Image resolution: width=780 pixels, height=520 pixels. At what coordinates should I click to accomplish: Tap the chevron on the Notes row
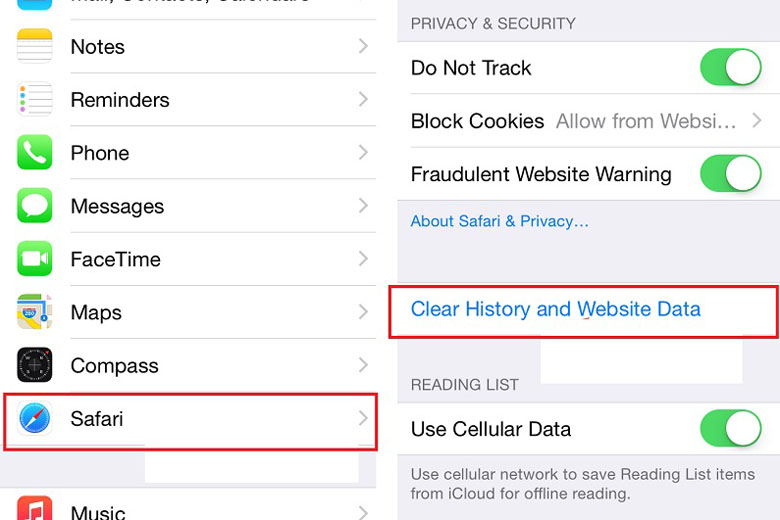363,46
